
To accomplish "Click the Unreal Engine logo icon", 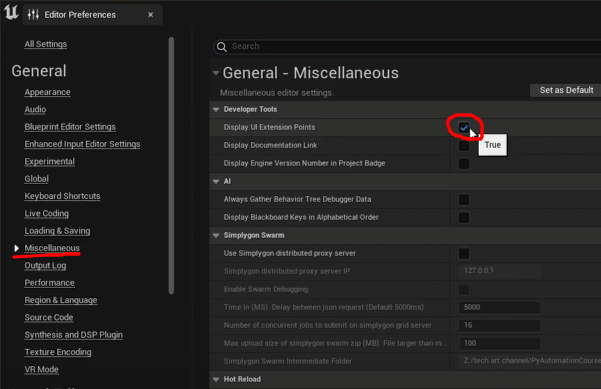I will 11,12.
